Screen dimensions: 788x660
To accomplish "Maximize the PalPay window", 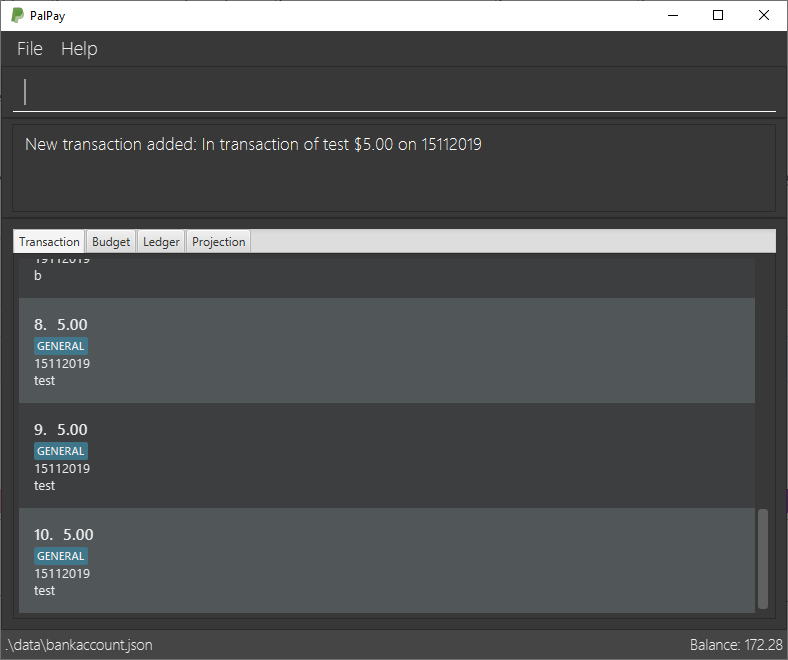I will pyautogui.click(x=718, y=16).
